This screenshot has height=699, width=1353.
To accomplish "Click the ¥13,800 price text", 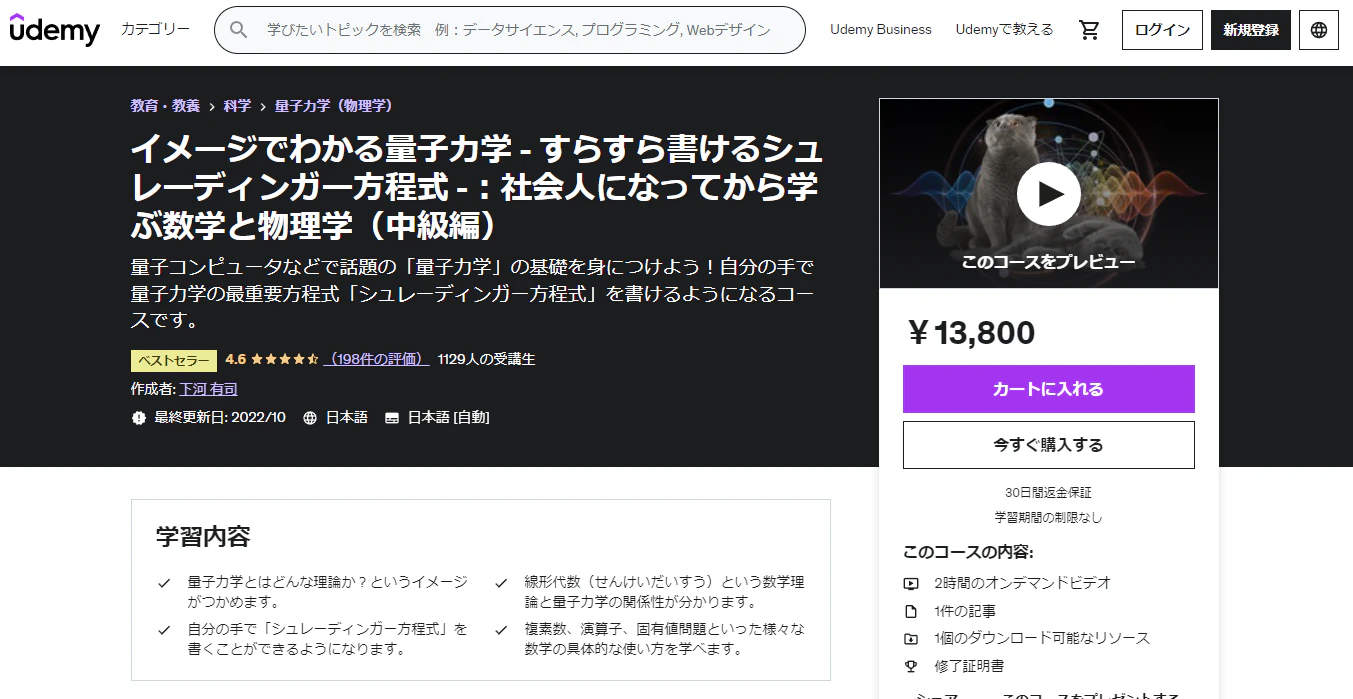I will [971, 332].
